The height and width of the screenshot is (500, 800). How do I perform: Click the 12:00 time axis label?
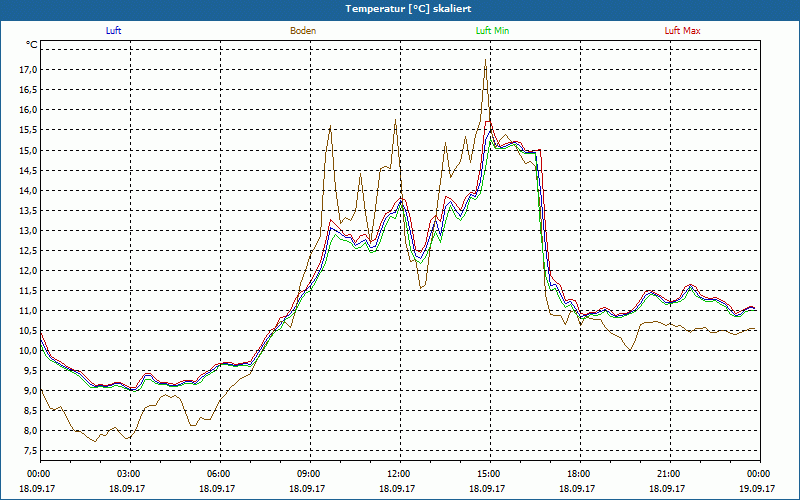click(401, 474)
